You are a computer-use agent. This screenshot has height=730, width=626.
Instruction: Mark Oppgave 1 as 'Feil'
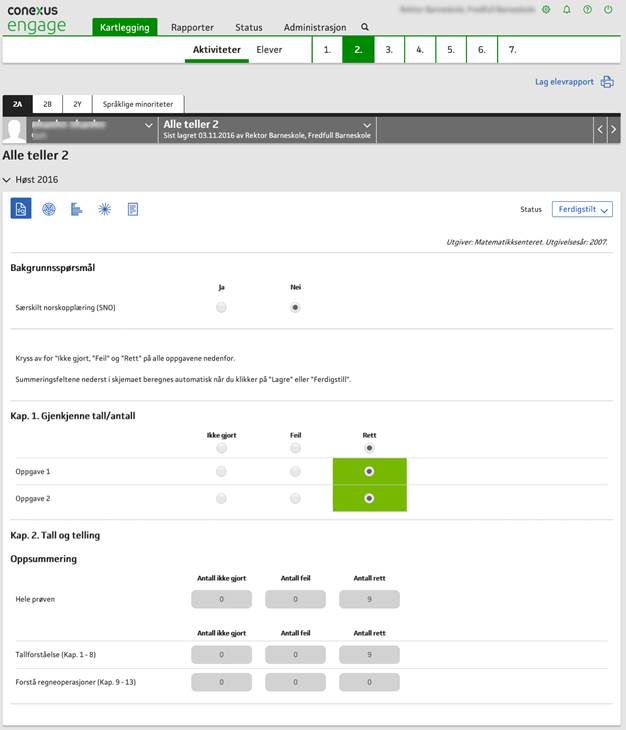(295, 471)
